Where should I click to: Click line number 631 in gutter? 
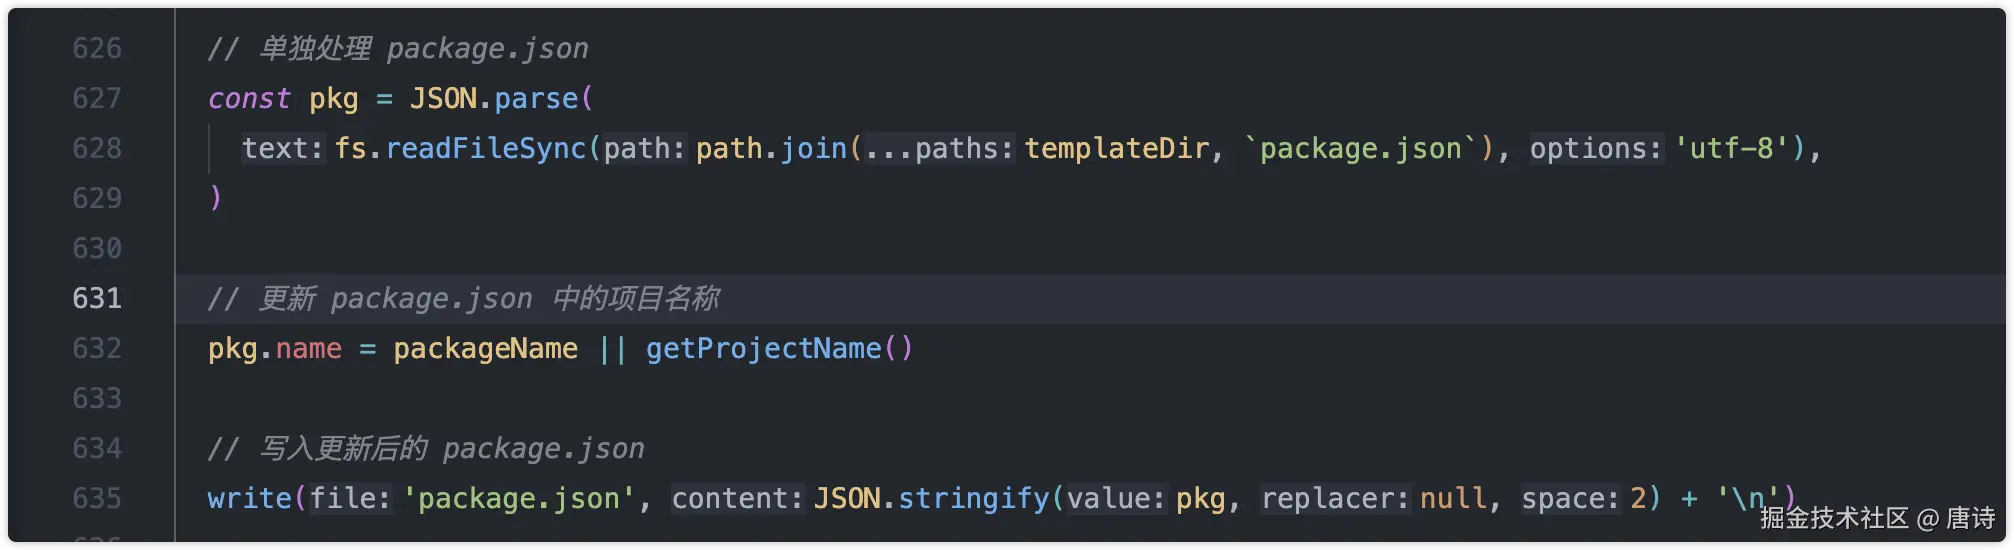tap(97, 298)
